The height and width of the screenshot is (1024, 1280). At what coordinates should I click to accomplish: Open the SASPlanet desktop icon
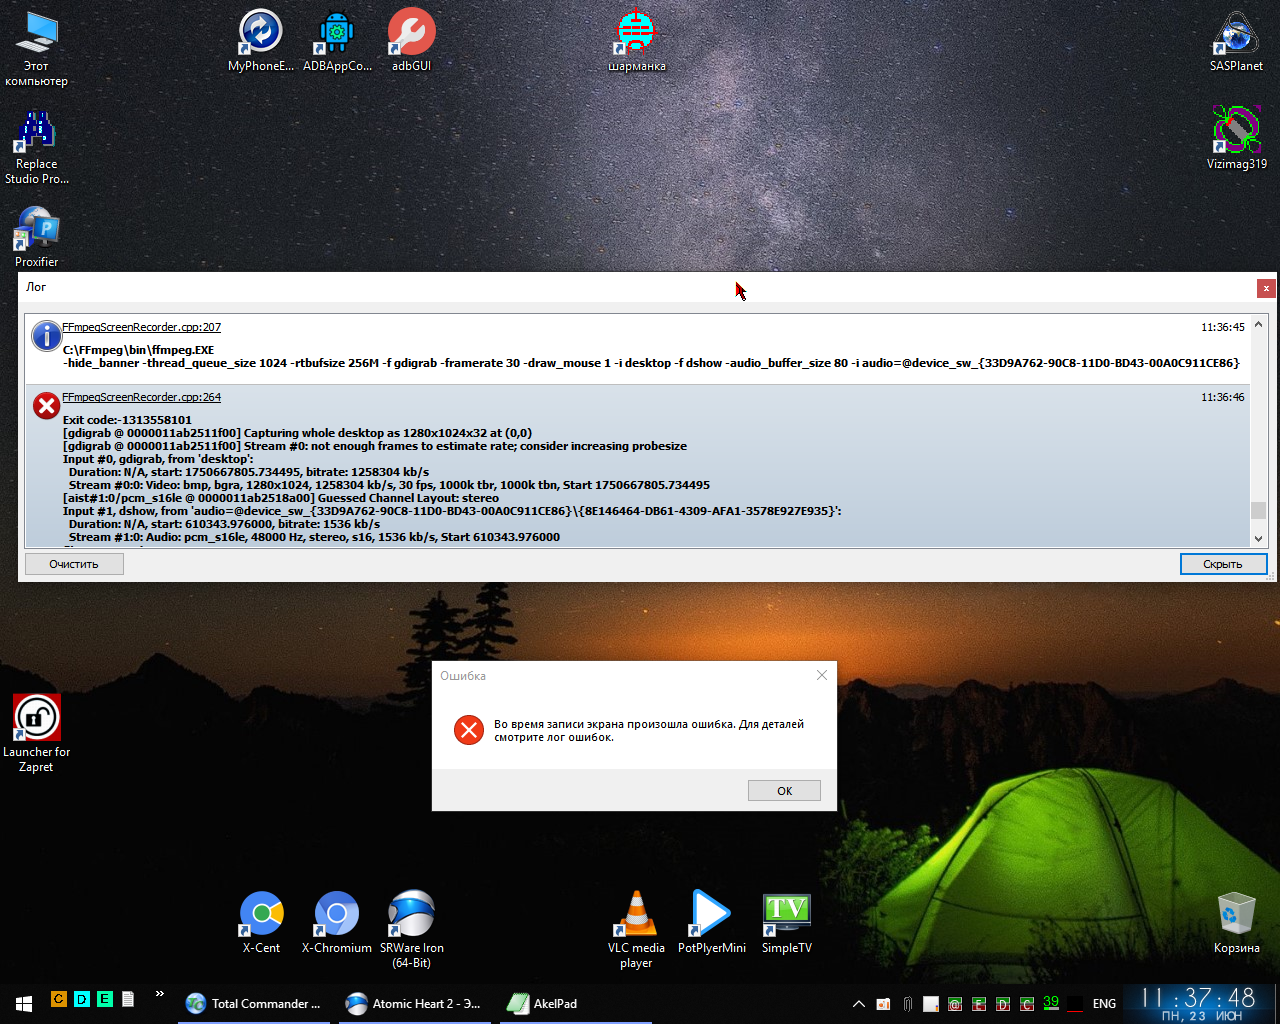point(1236,41)
